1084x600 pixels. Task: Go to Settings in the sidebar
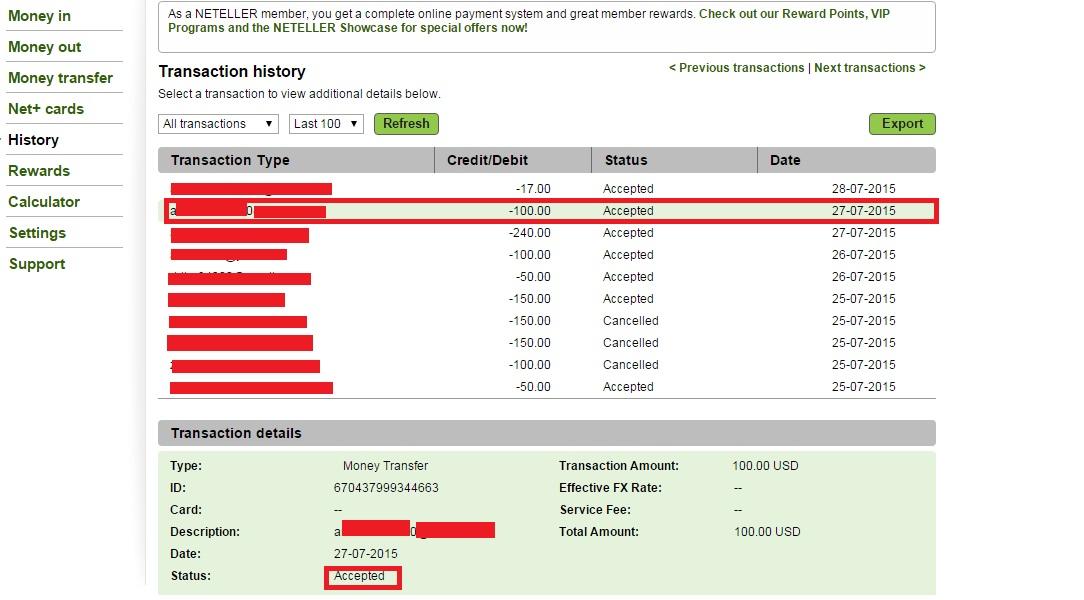coord(37,234)
